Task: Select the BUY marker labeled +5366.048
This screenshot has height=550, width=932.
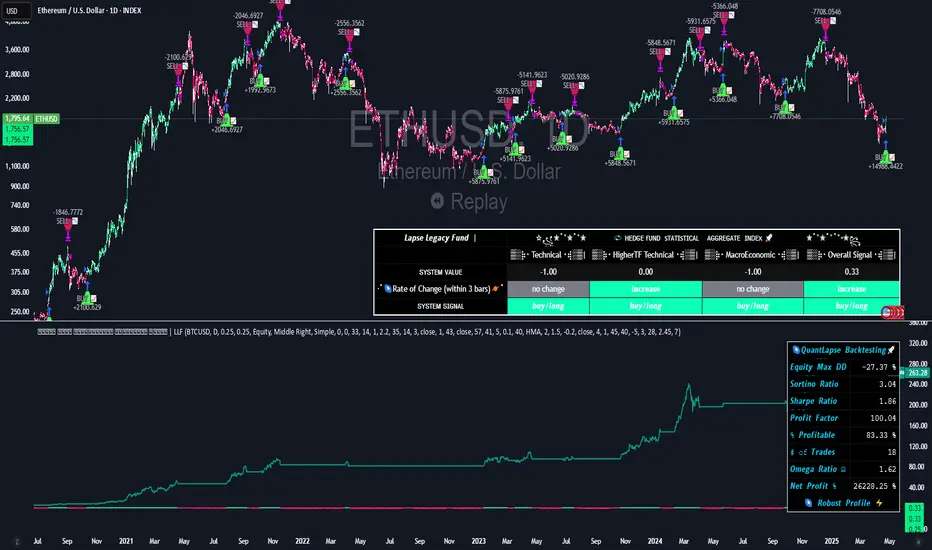Action: [x=723, y=90]
